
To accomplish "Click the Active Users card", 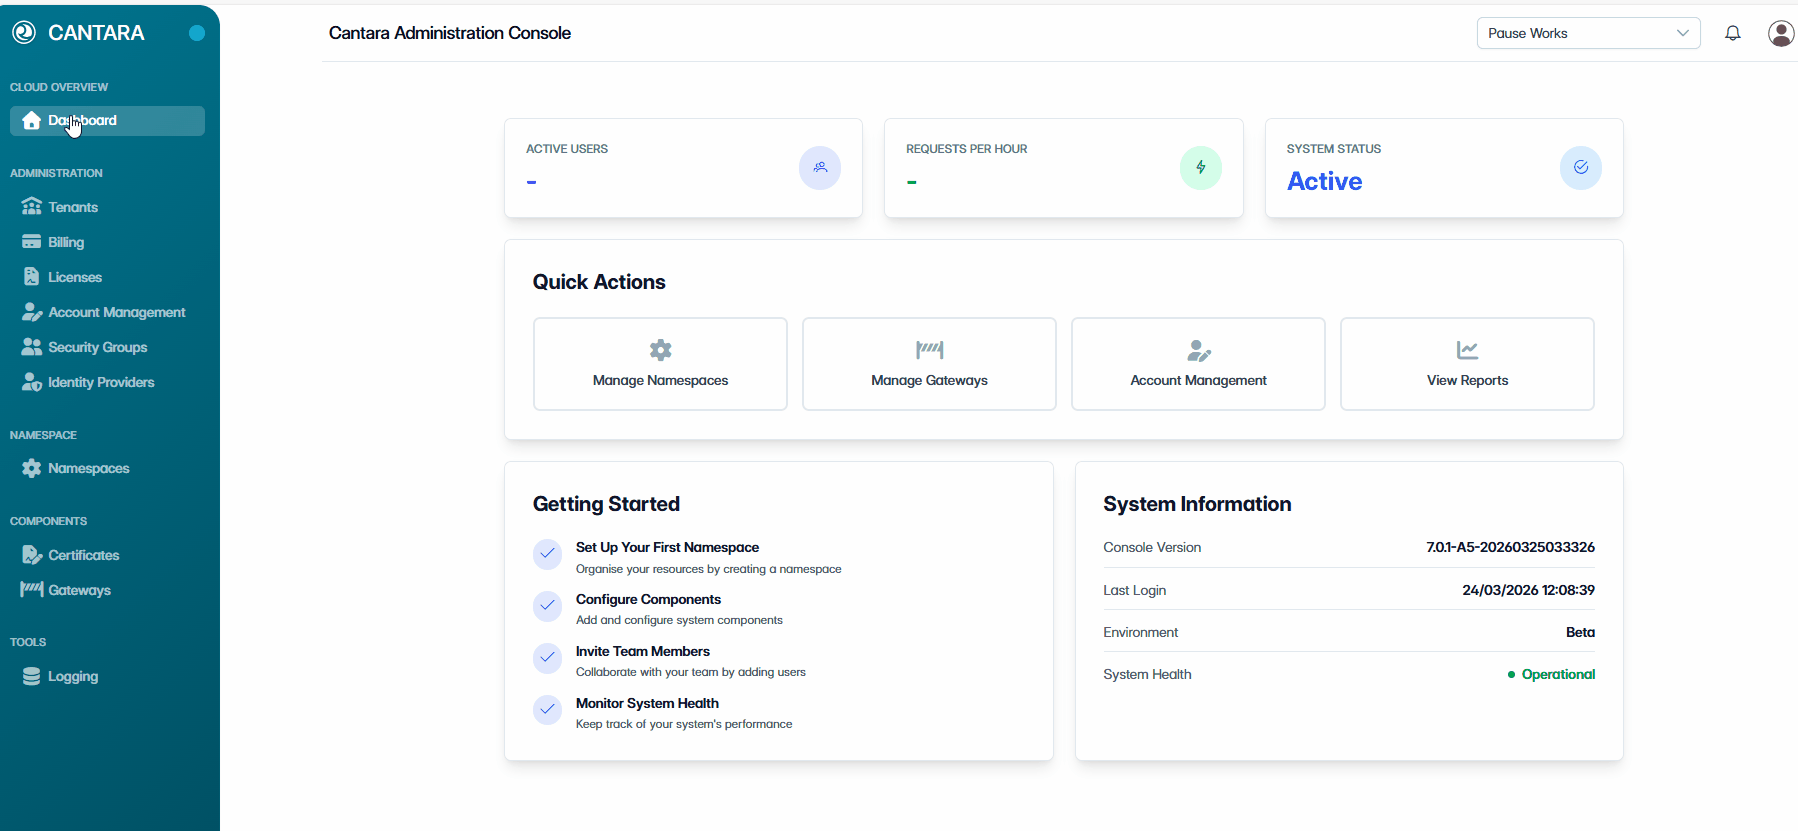I will (x=684, y=168).
